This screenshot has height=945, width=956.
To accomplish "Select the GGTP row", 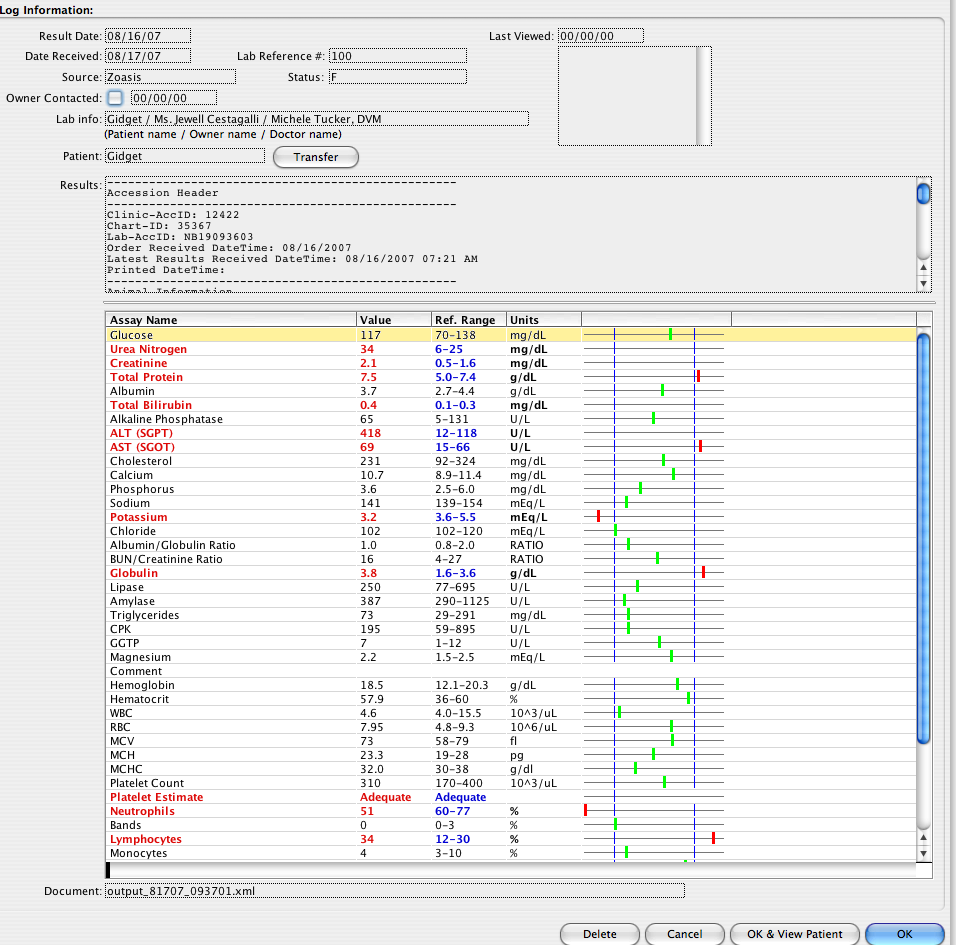I will [511, 643].
